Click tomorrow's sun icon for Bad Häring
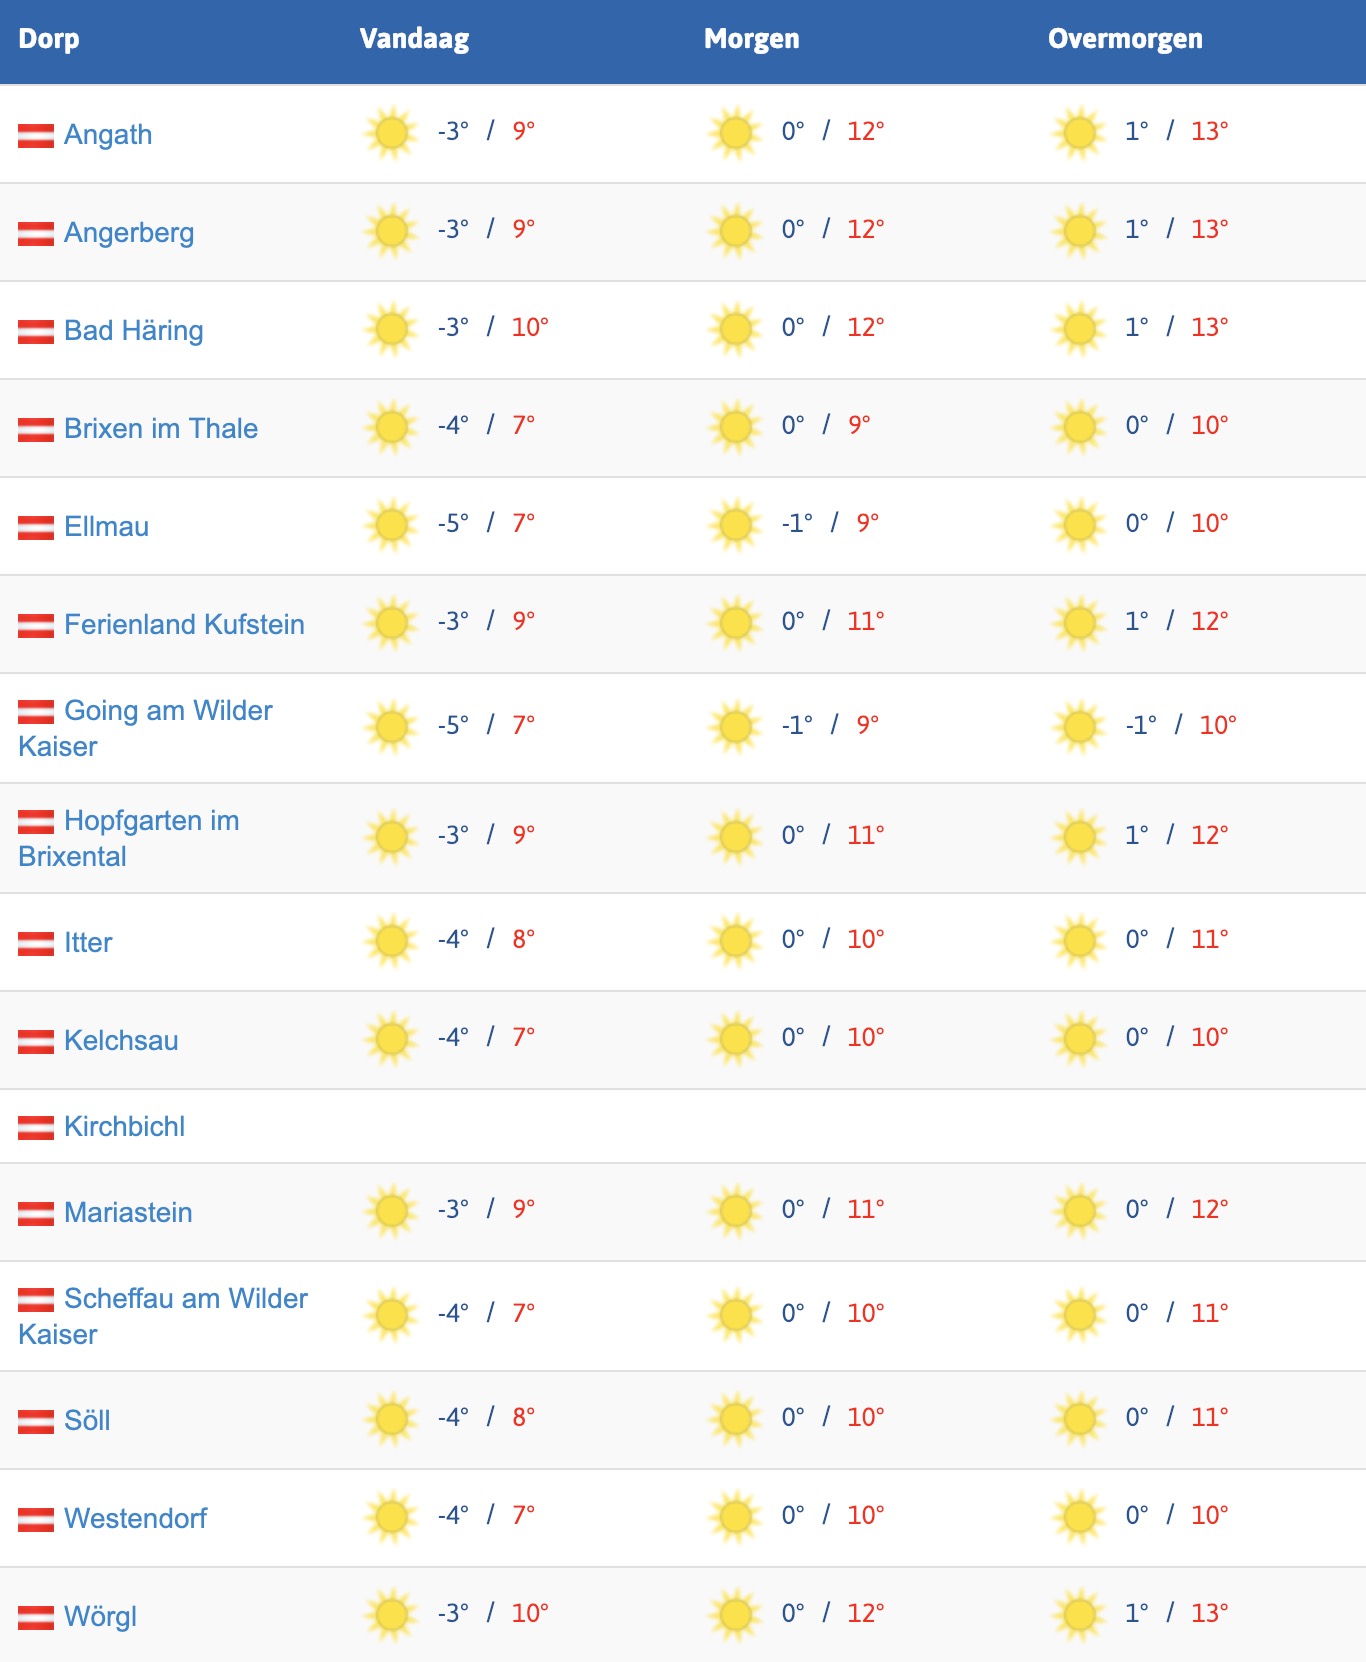This screenshot has height=1662, width=1366. [735, 329]
